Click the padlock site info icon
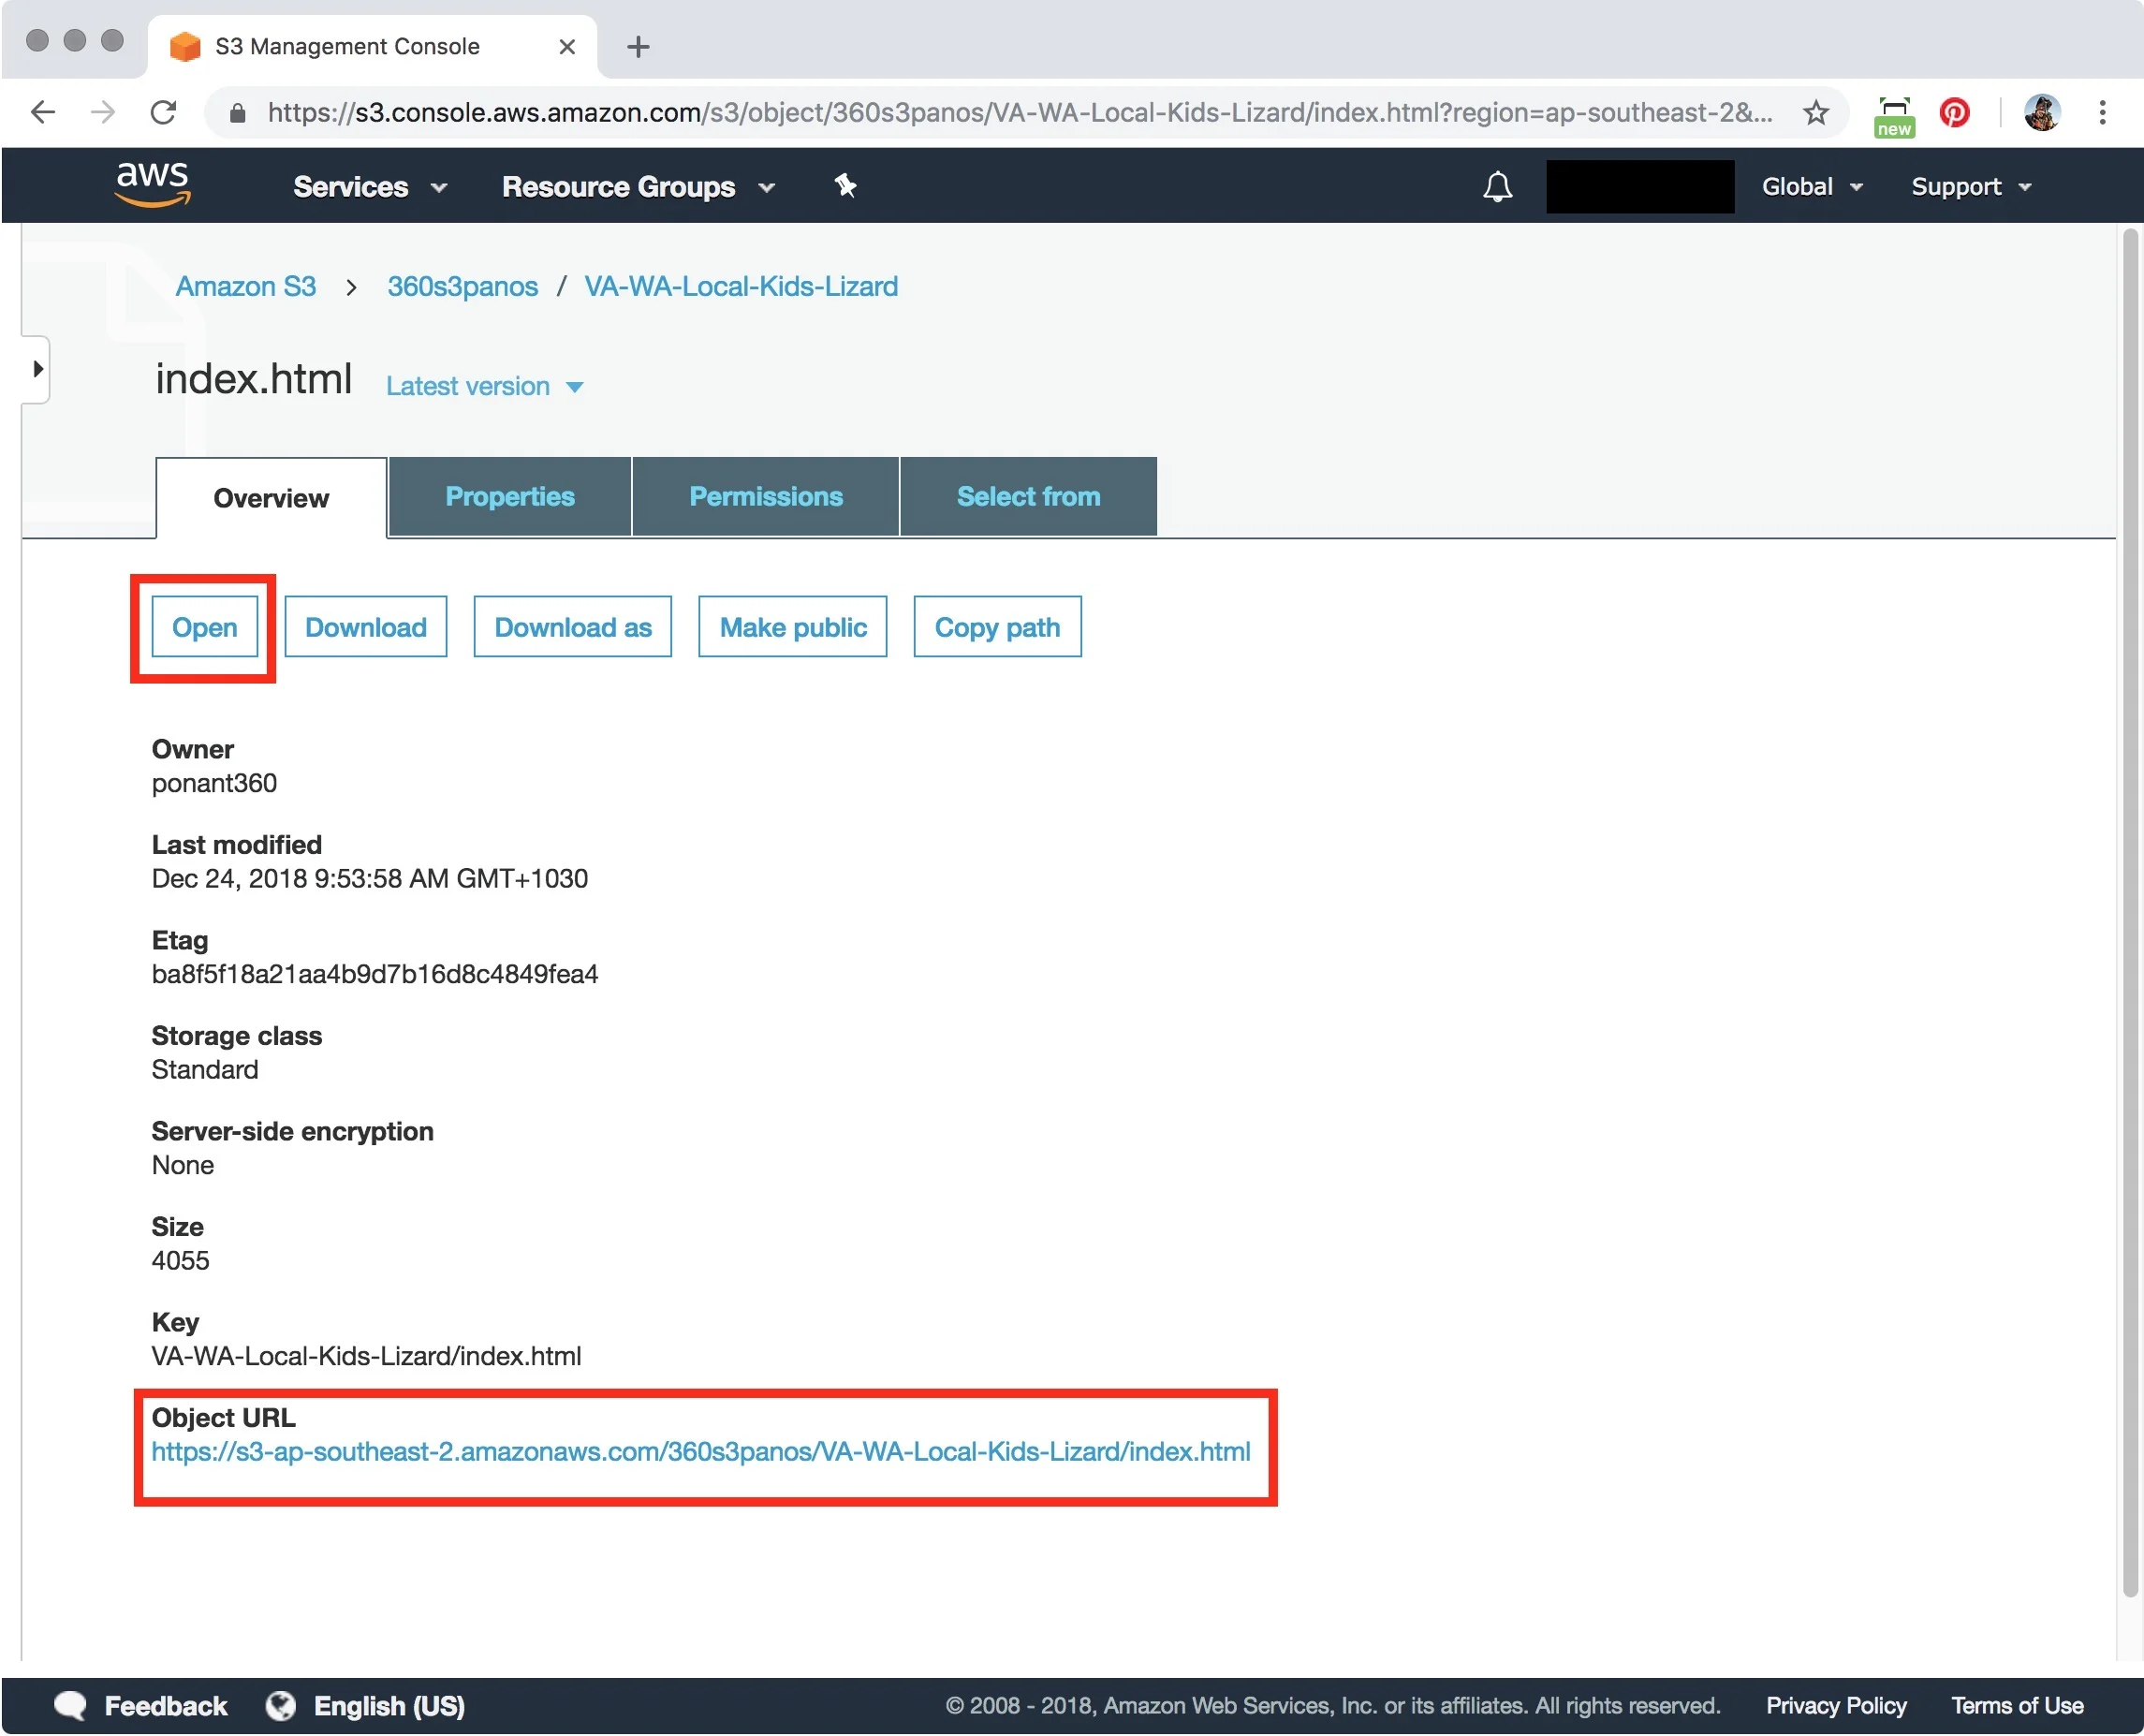 coord(237,113)
